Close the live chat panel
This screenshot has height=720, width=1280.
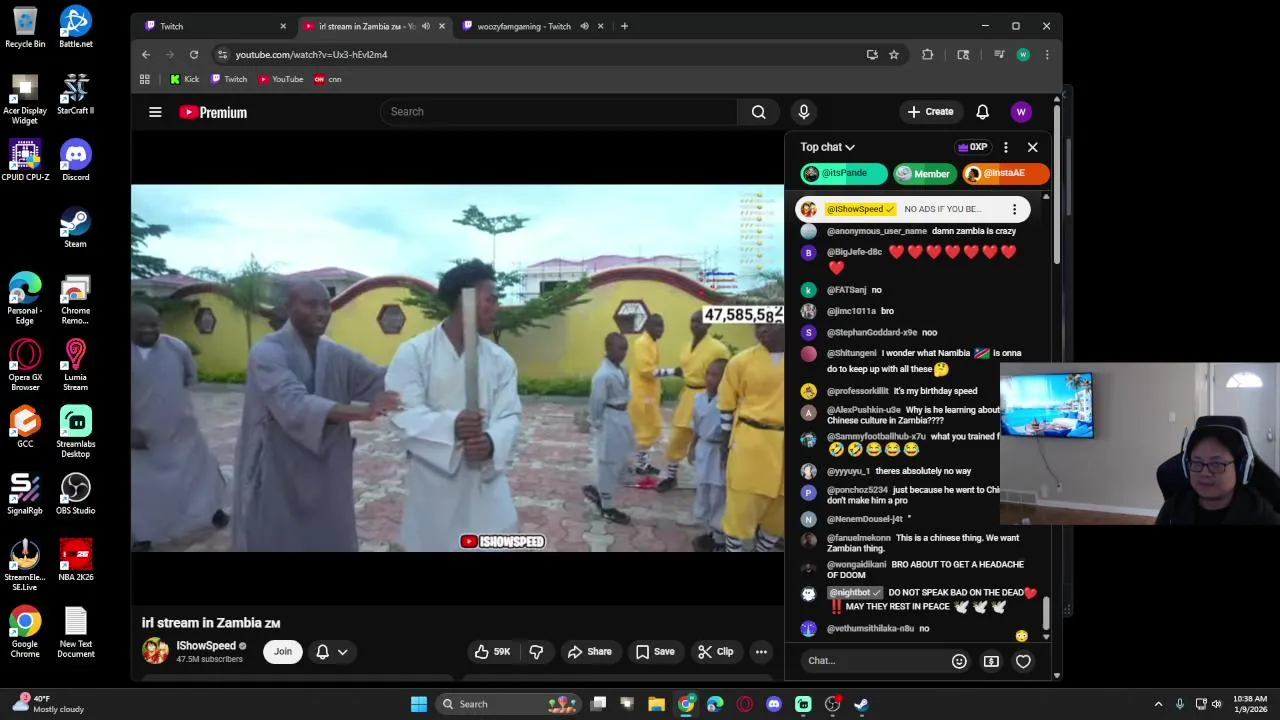click(1033, 147)
